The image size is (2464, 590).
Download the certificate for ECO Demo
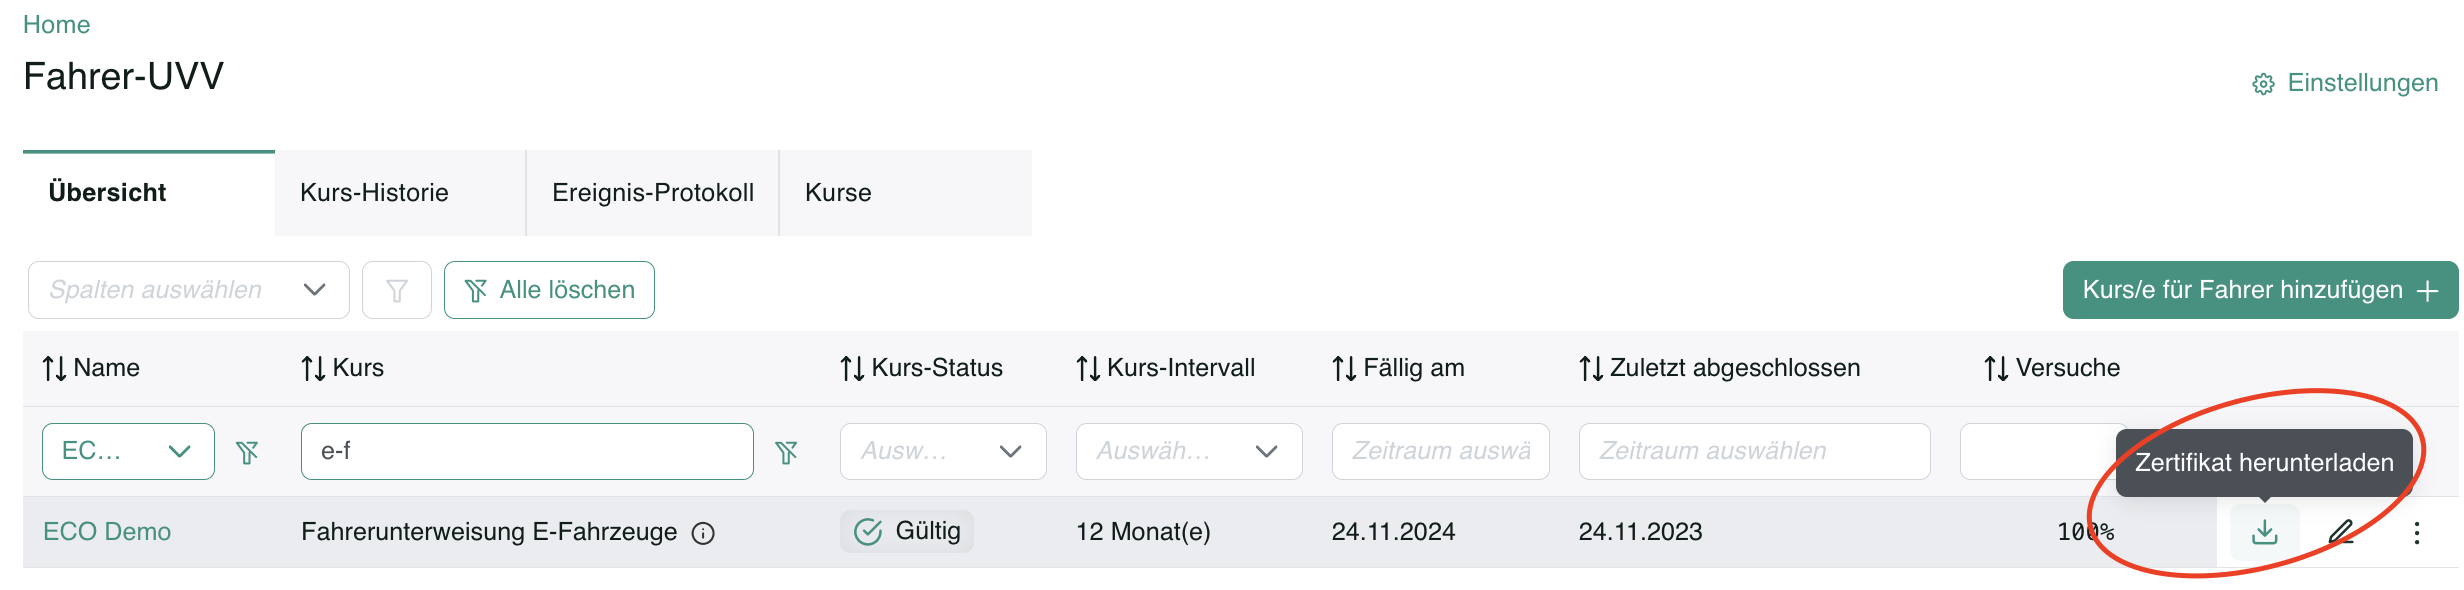click(2264, 532)
